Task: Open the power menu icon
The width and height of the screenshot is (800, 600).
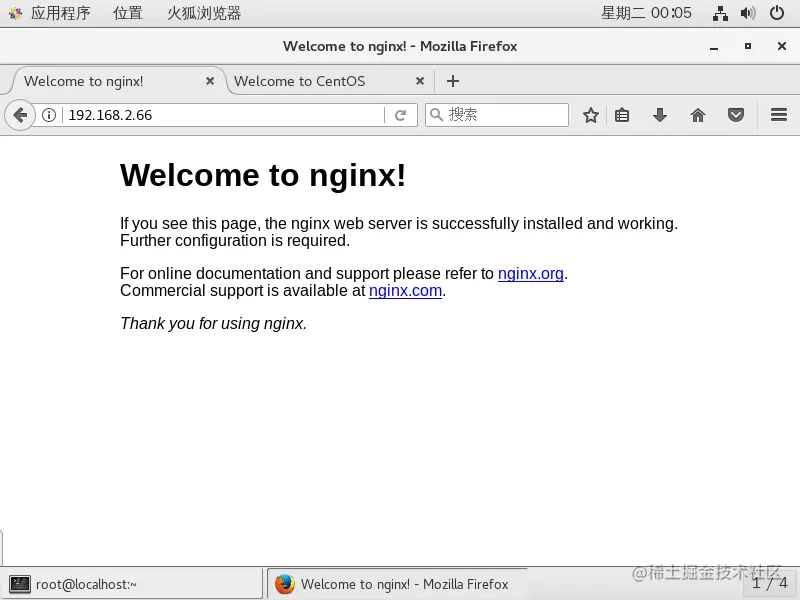Action: click(x=777, y=13)
